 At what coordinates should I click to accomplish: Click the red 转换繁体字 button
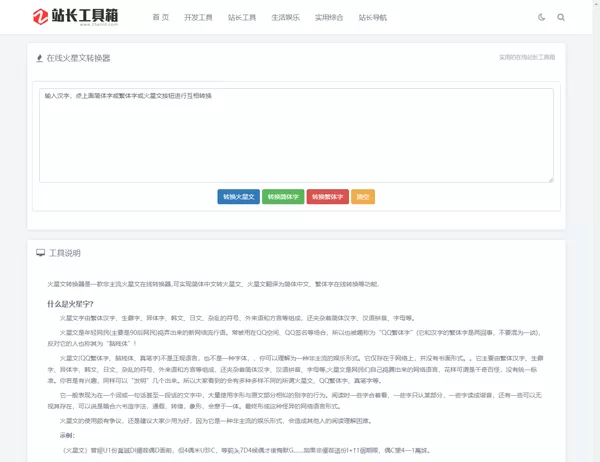[328, 197]
